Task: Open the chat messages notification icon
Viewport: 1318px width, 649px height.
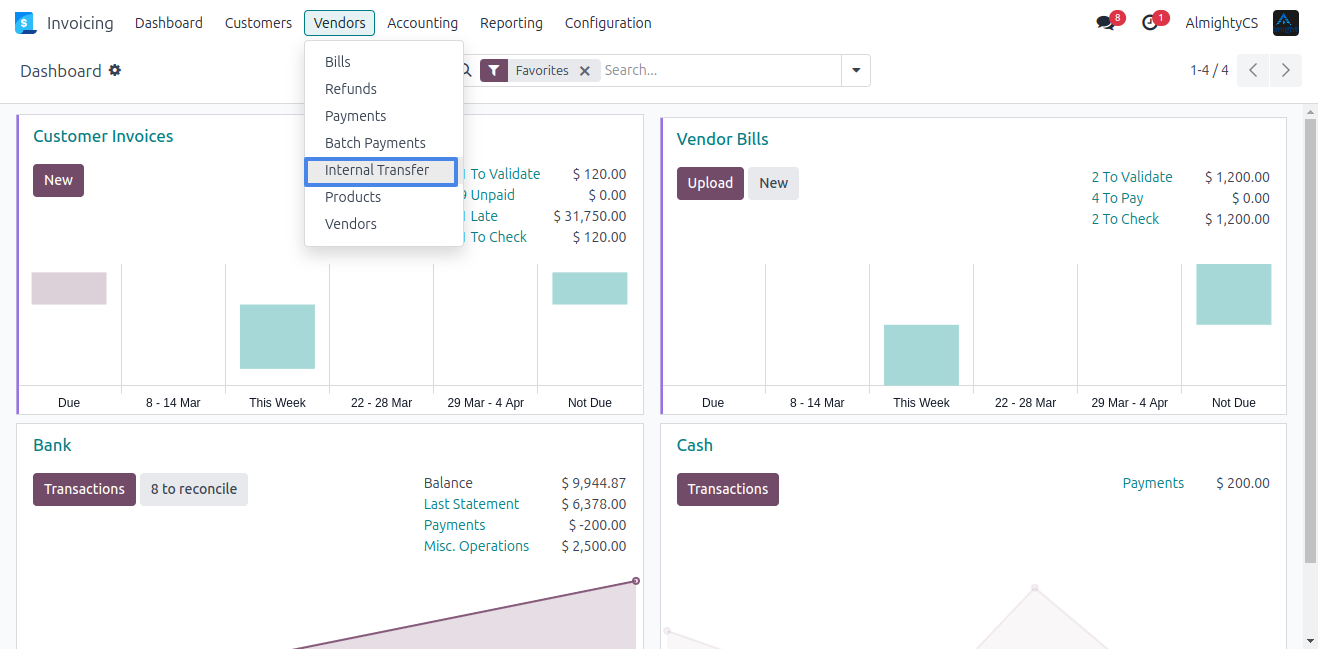Action: pos(1105,23)
